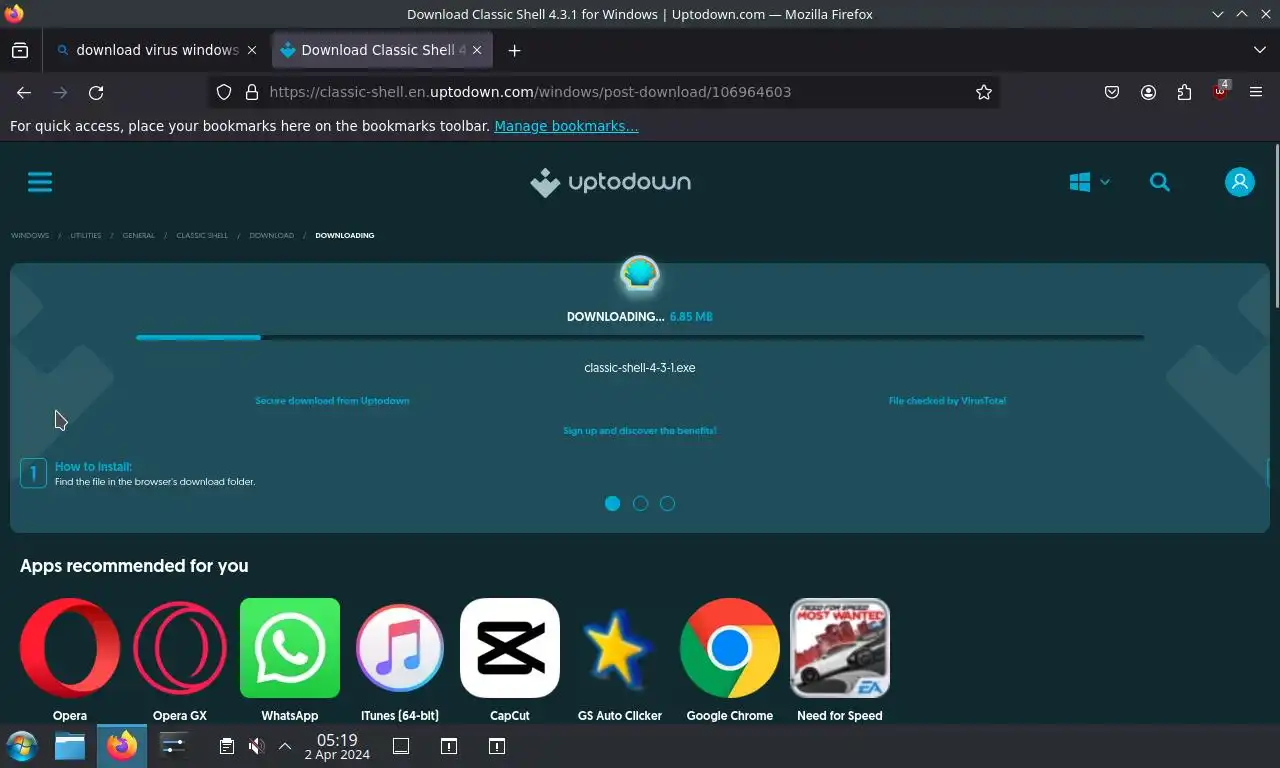Select the third carousel dot

[x=667, y=503]
